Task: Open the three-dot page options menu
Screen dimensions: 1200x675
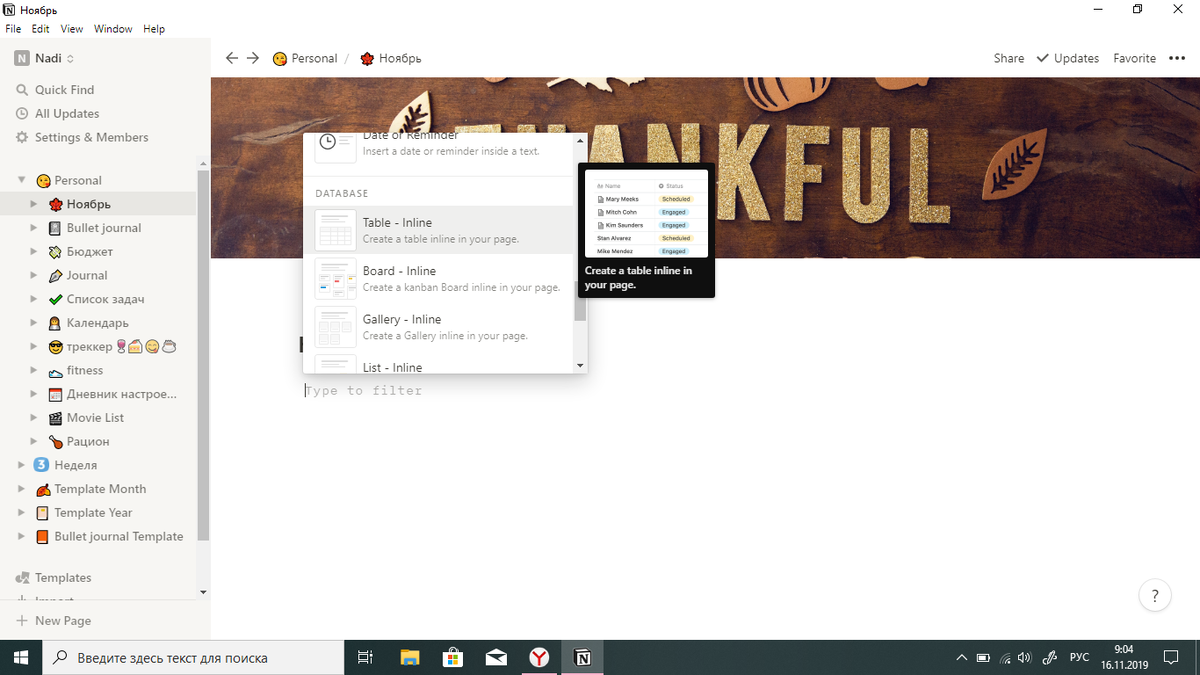Action: (1176, 58)
